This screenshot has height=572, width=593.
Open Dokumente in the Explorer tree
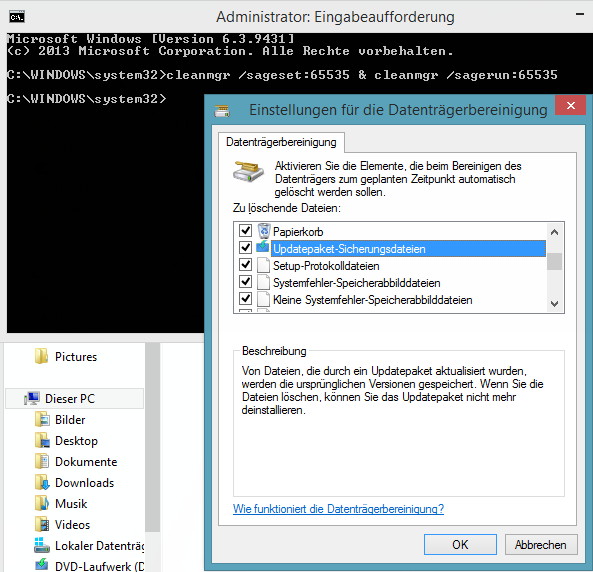click(x=86, y=462)
